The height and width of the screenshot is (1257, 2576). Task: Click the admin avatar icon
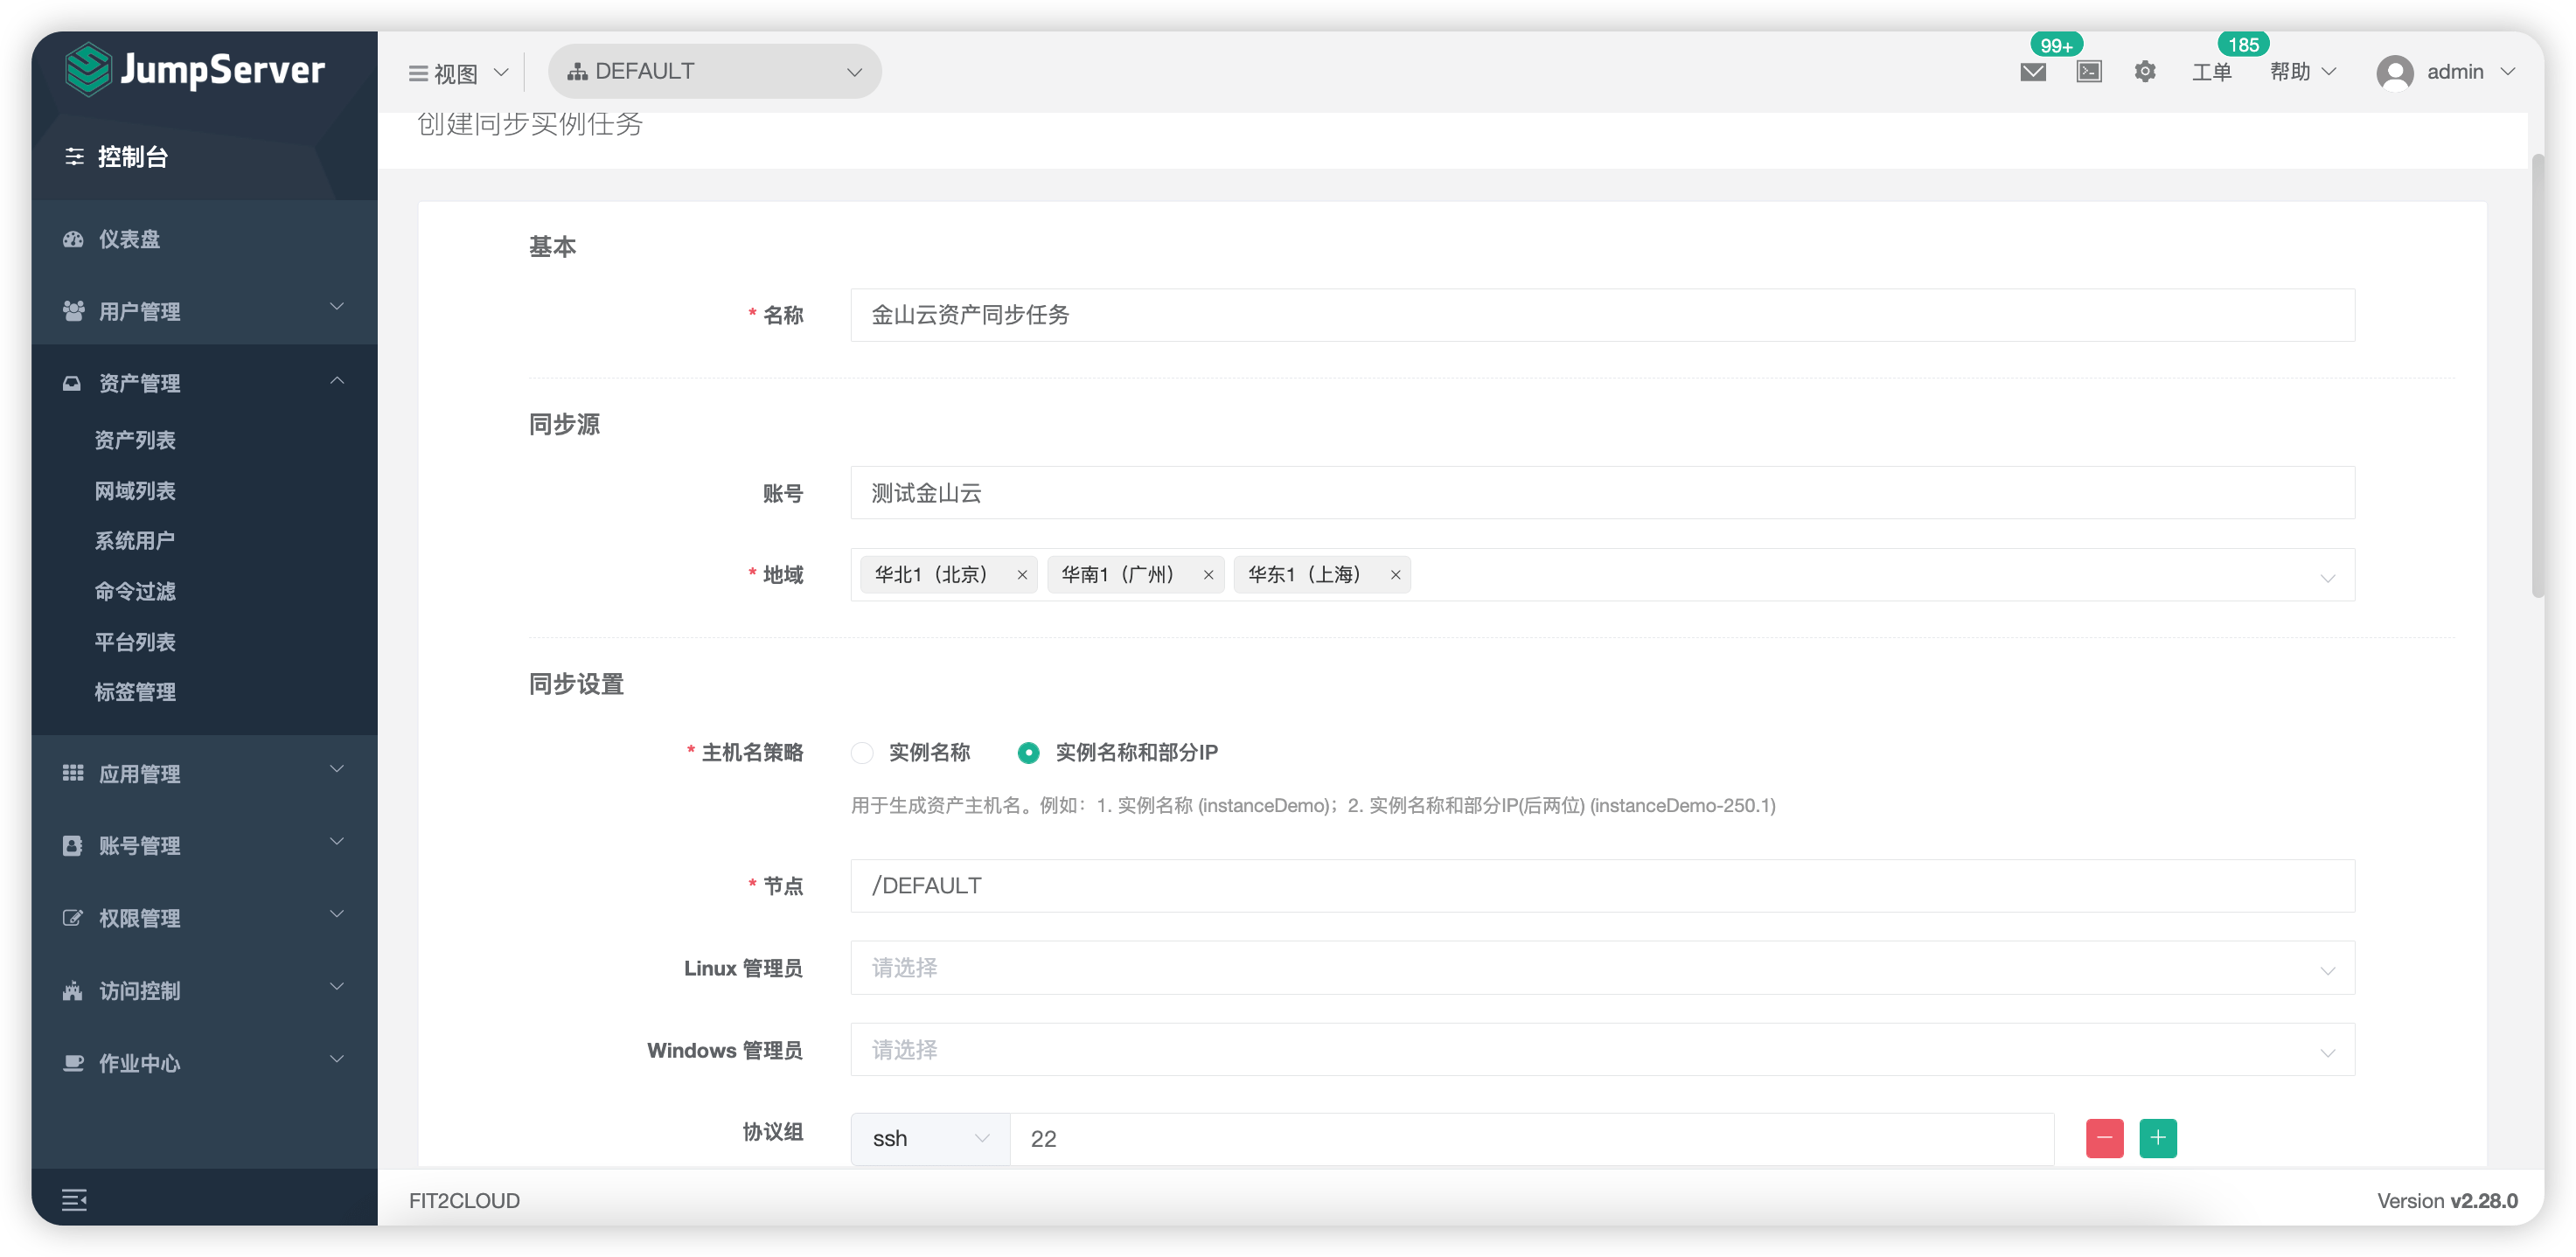2396,71
